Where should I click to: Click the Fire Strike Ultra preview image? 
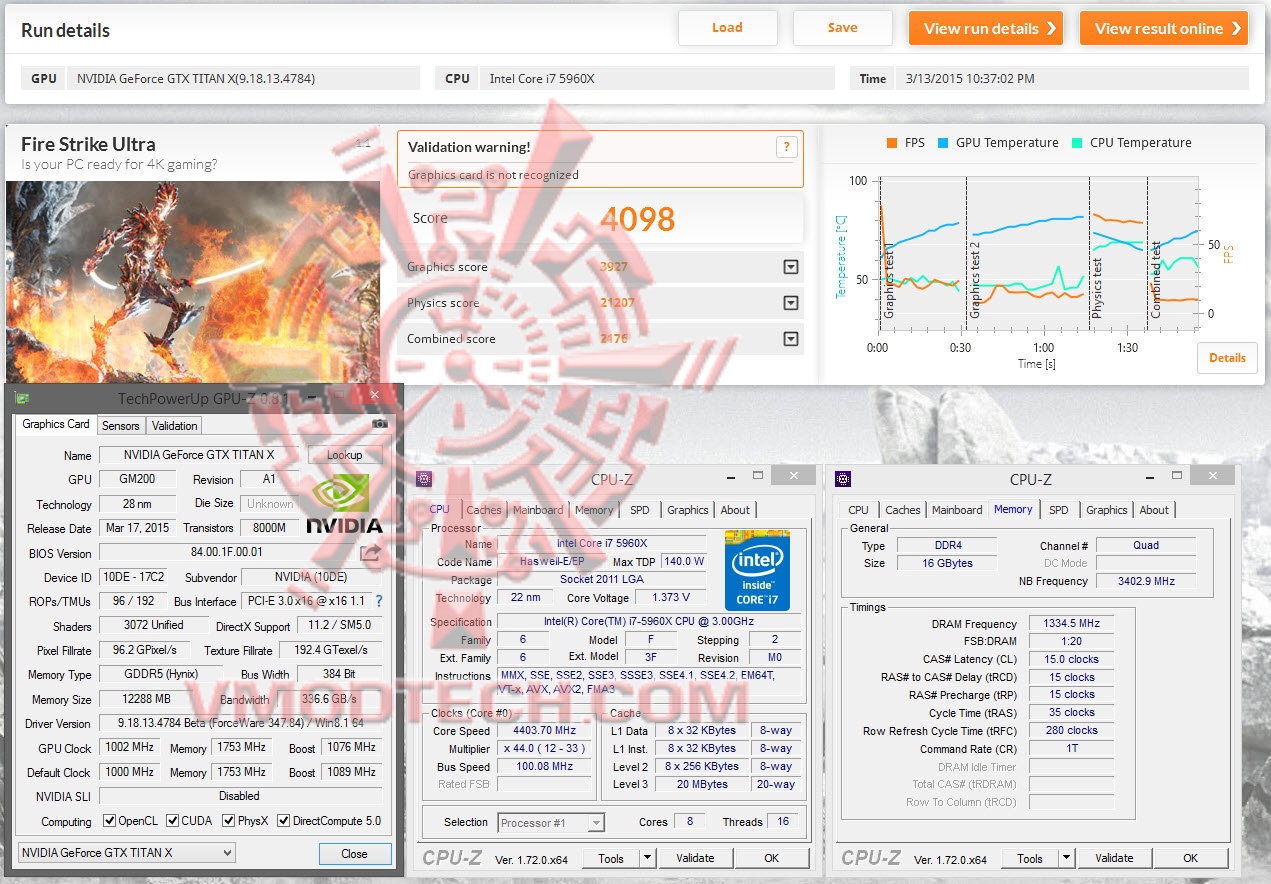[193, 281]
